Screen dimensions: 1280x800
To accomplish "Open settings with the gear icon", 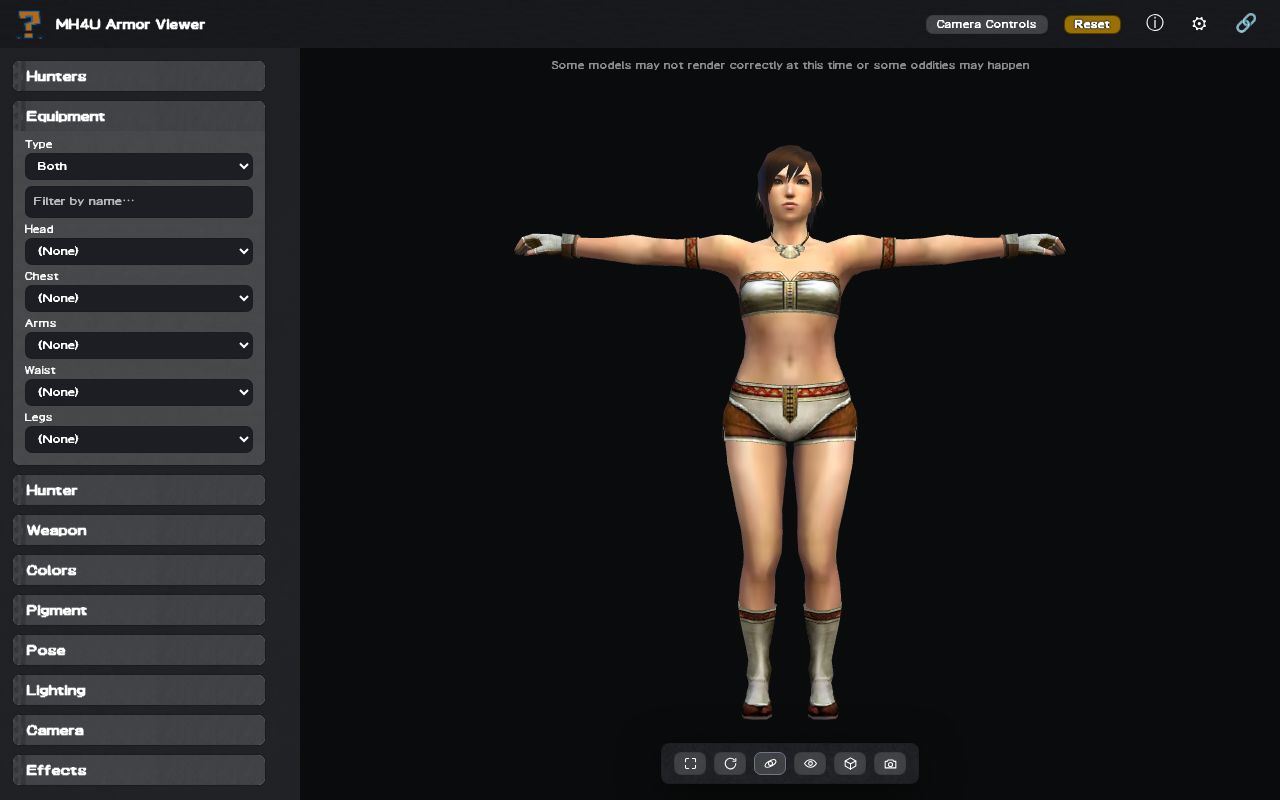I will pos(1199,23).
